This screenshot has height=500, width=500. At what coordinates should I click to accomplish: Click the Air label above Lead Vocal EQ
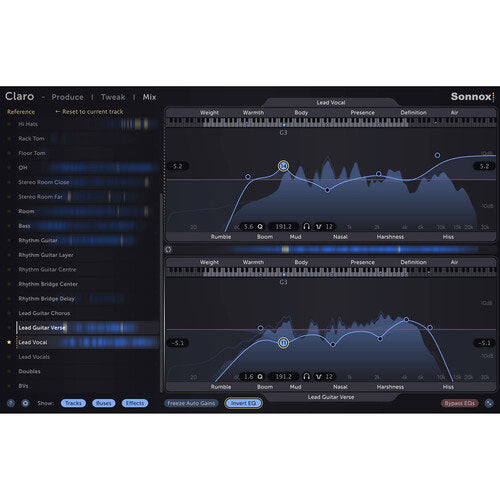pos(454,113)
